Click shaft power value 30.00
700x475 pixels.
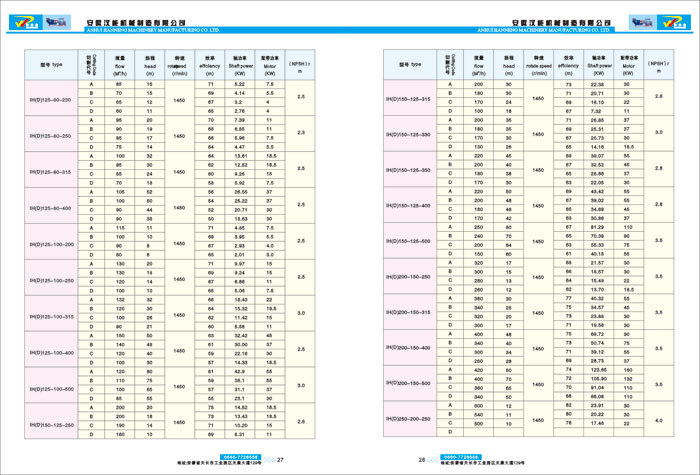(241, 345)
